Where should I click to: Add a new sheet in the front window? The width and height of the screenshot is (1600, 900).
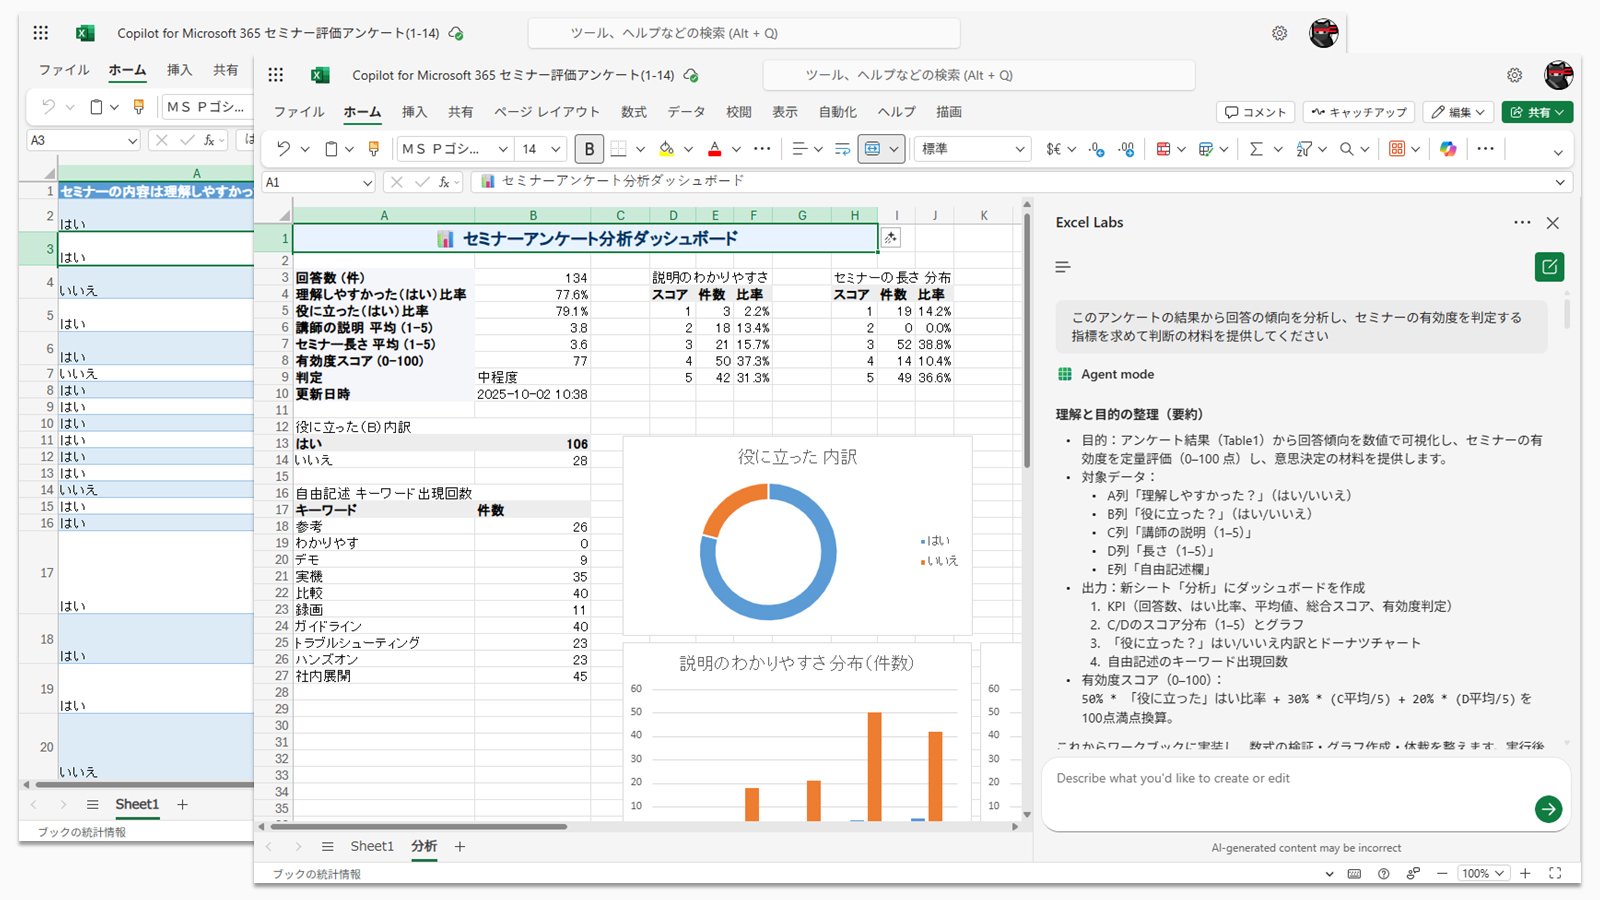460,846
